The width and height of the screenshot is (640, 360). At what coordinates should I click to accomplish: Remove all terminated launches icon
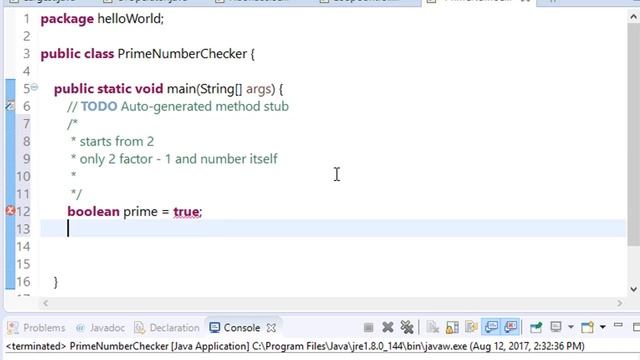tap(407, 327)
